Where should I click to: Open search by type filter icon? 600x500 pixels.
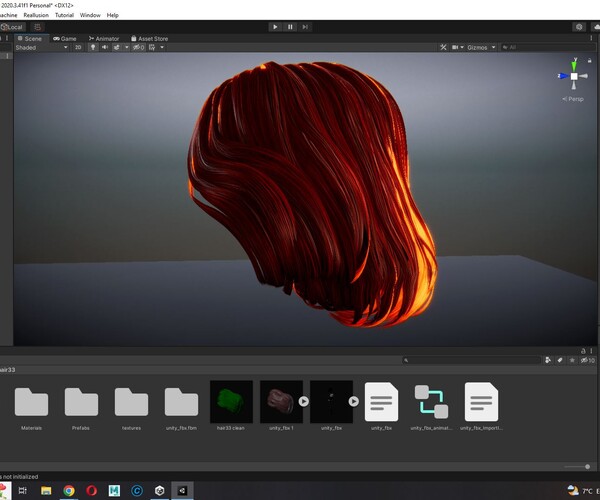tap(548, 360)
